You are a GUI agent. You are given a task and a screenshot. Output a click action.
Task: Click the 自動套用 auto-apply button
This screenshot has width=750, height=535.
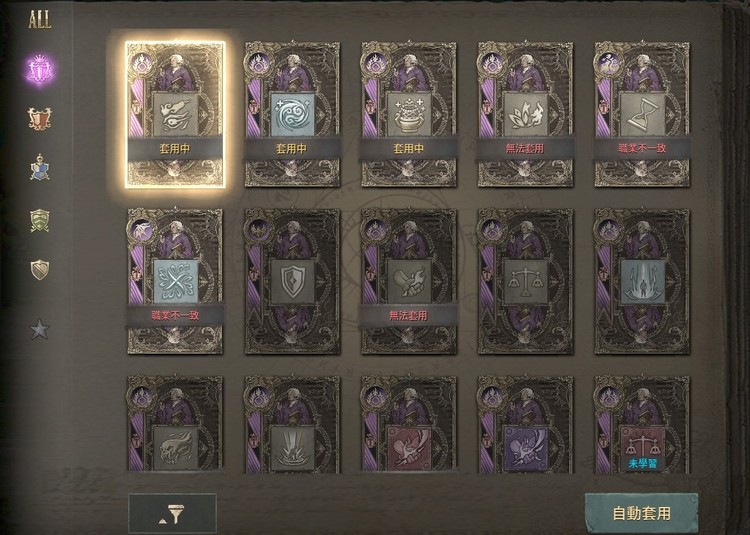641,513
